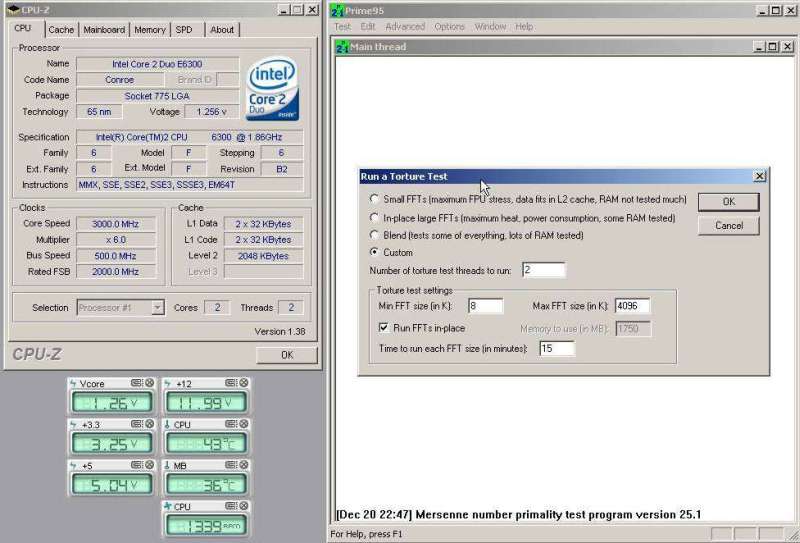
Task: Open settings icon on the +5 voltage widget
Action: 136,465
